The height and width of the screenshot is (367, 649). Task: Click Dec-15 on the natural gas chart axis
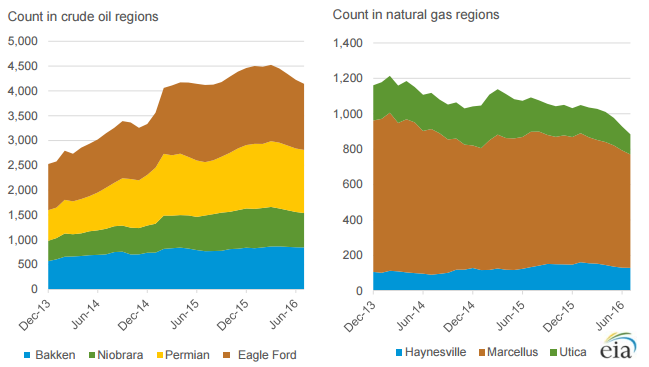[559, 317]
